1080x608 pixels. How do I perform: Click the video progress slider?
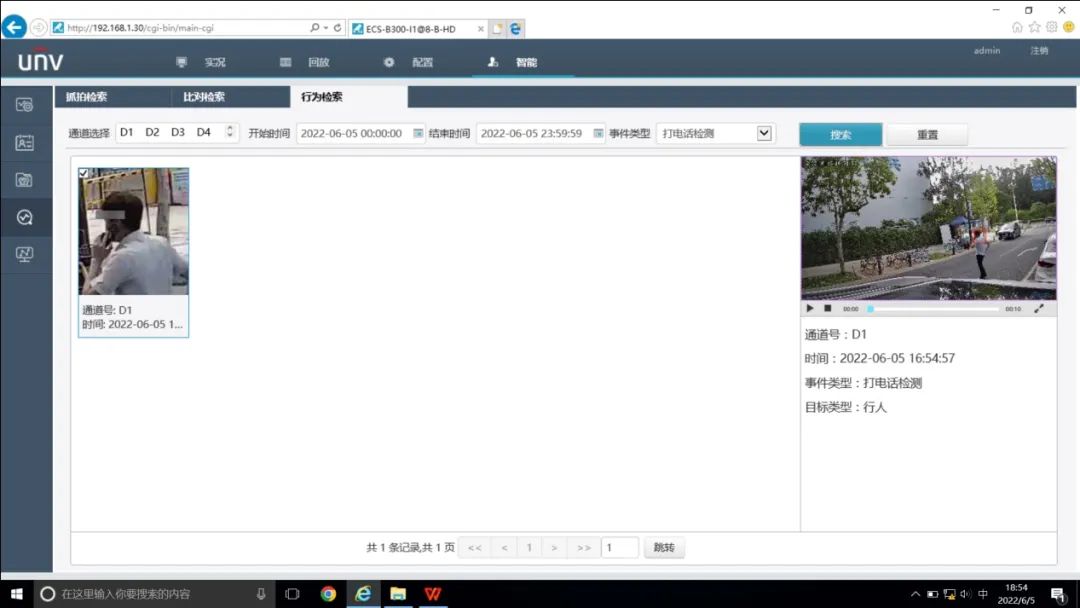point(932,309)
